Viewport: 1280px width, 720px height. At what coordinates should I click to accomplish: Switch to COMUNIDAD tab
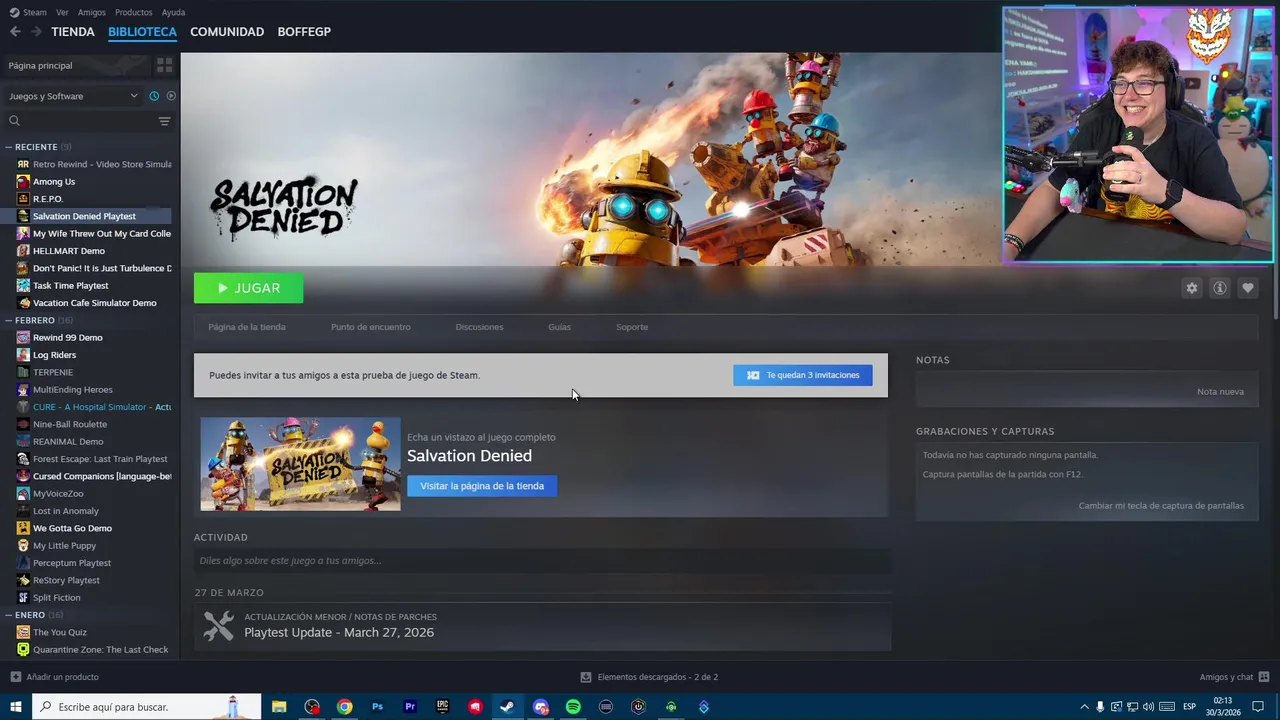click(227, 32)
